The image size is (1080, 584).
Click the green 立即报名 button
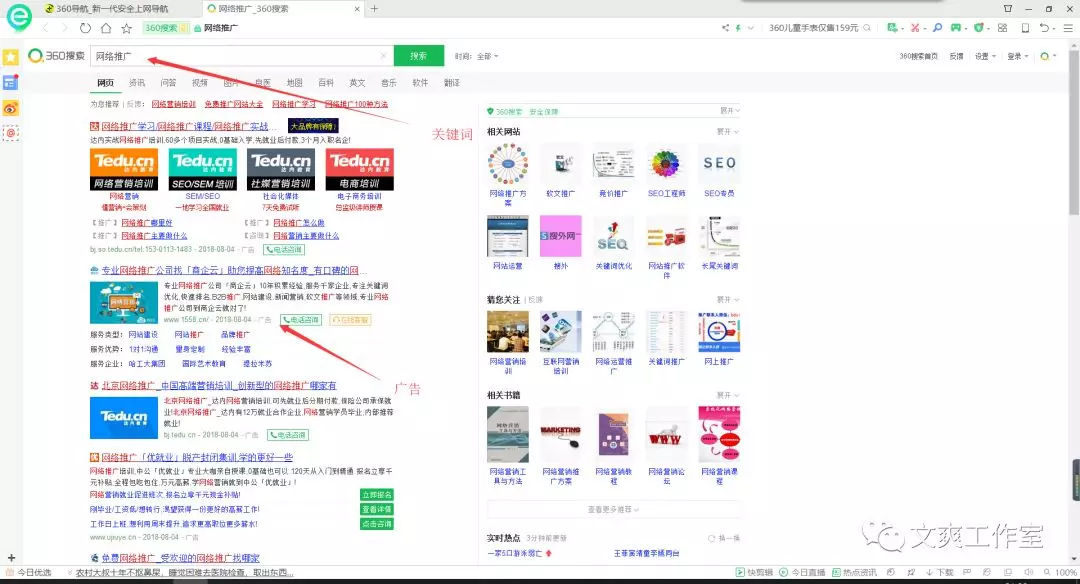[x=377, y=494]
